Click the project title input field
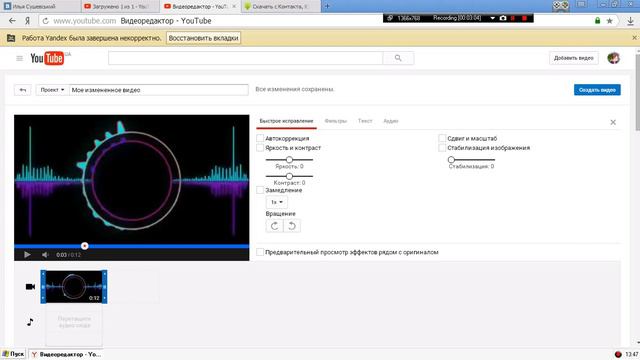The image size is (640, 360). tap(159, 90)
